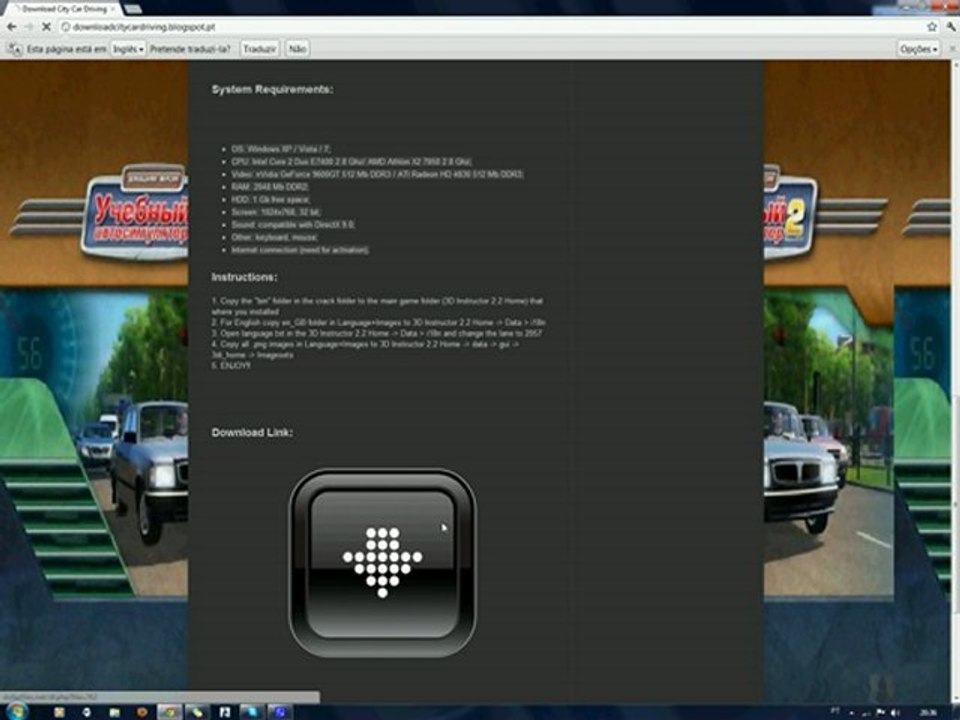Click the Instructions heading
960x720 pixels.
click(244, 277)
